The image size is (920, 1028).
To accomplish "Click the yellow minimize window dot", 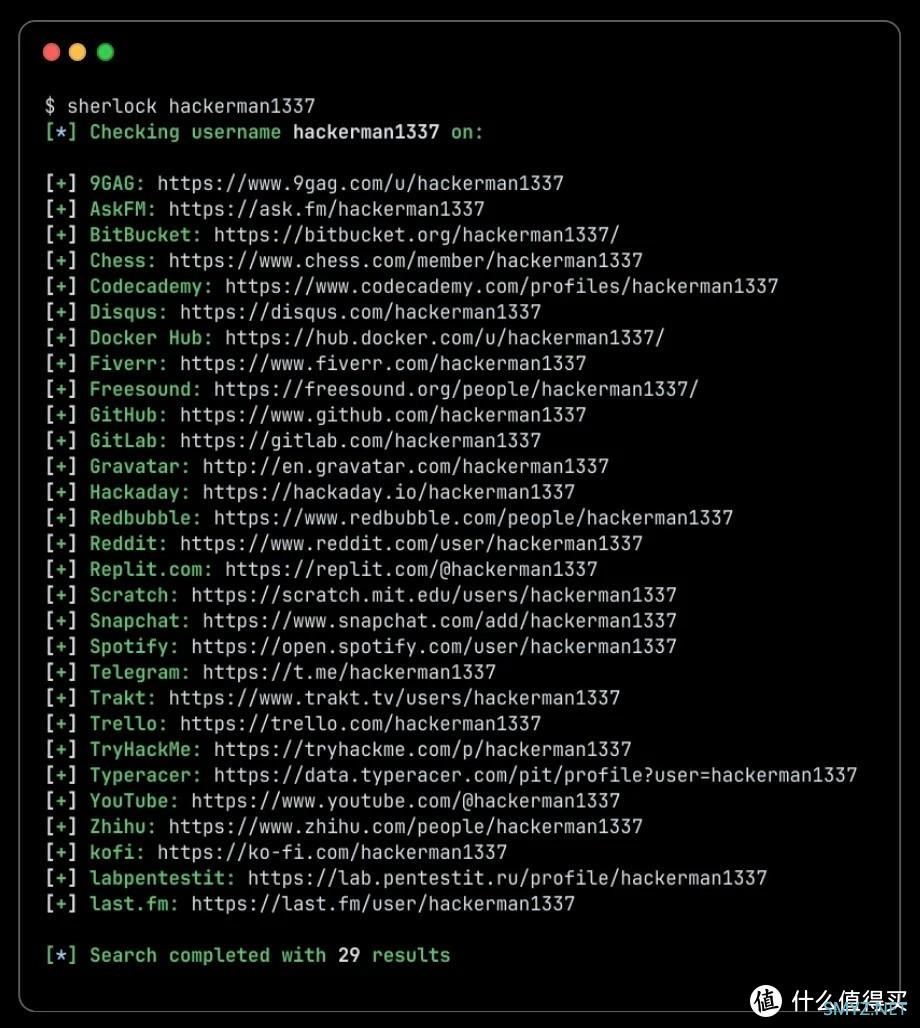I will 77,52.
